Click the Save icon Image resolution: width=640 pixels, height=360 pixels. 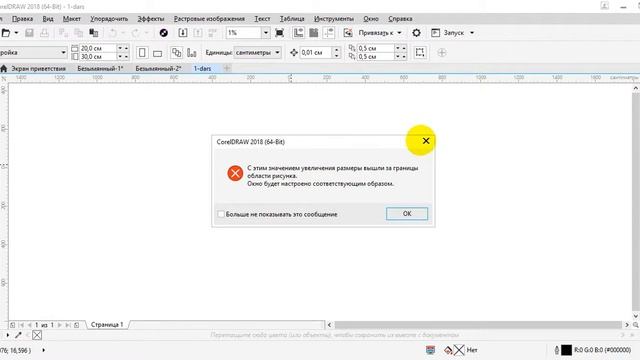click(x=29, y=33)
